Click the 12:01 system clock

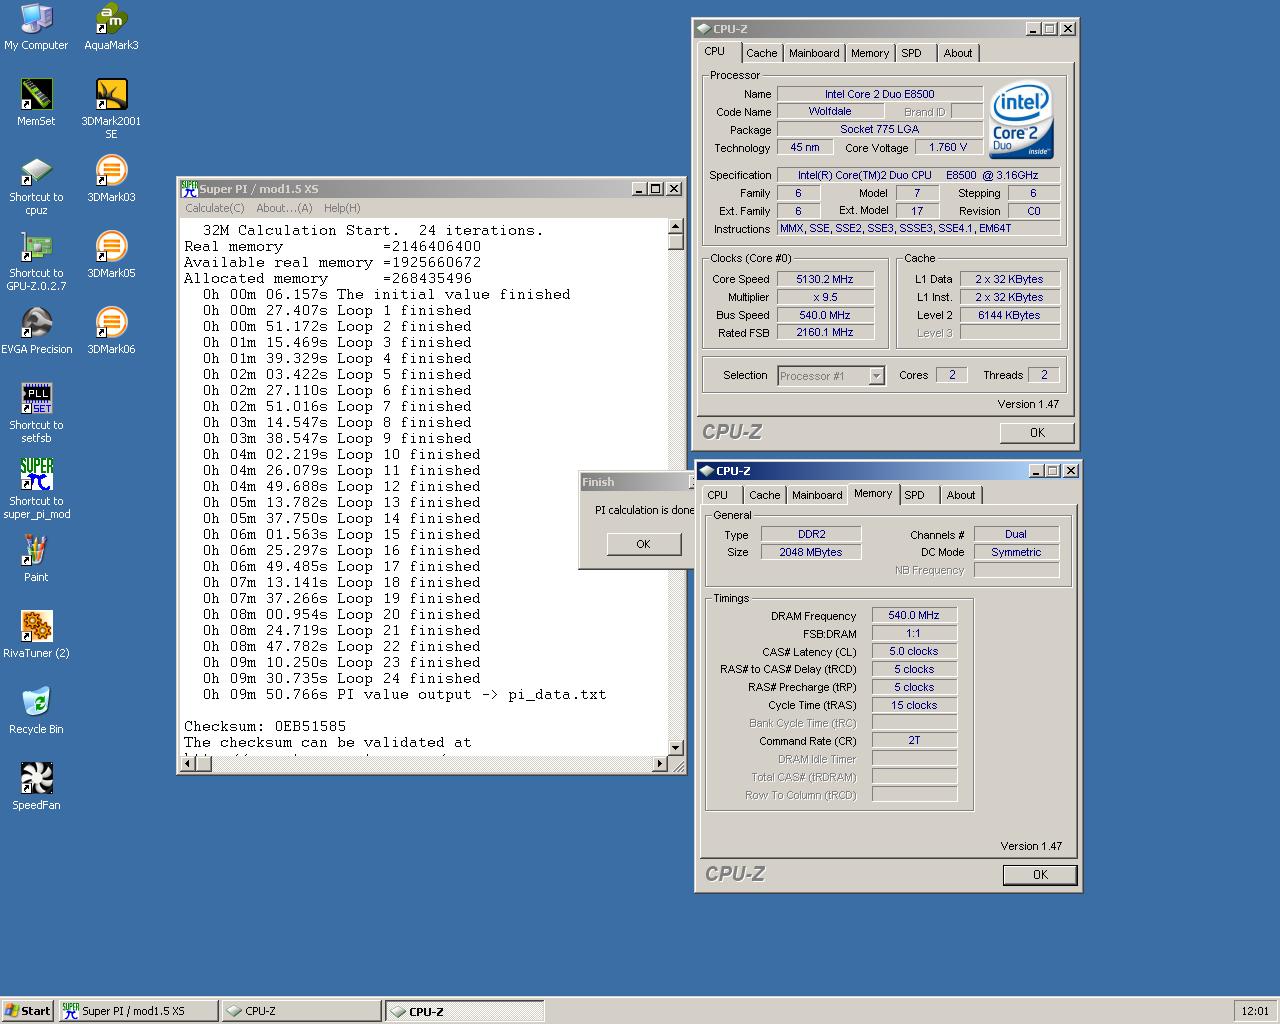[x=1255, y=1011]
